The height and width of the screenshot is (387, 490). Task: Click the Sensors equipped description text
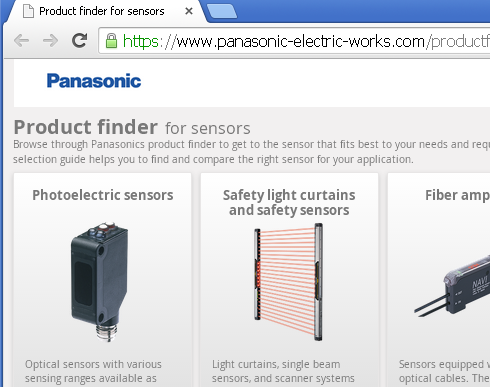coord(444,371)
